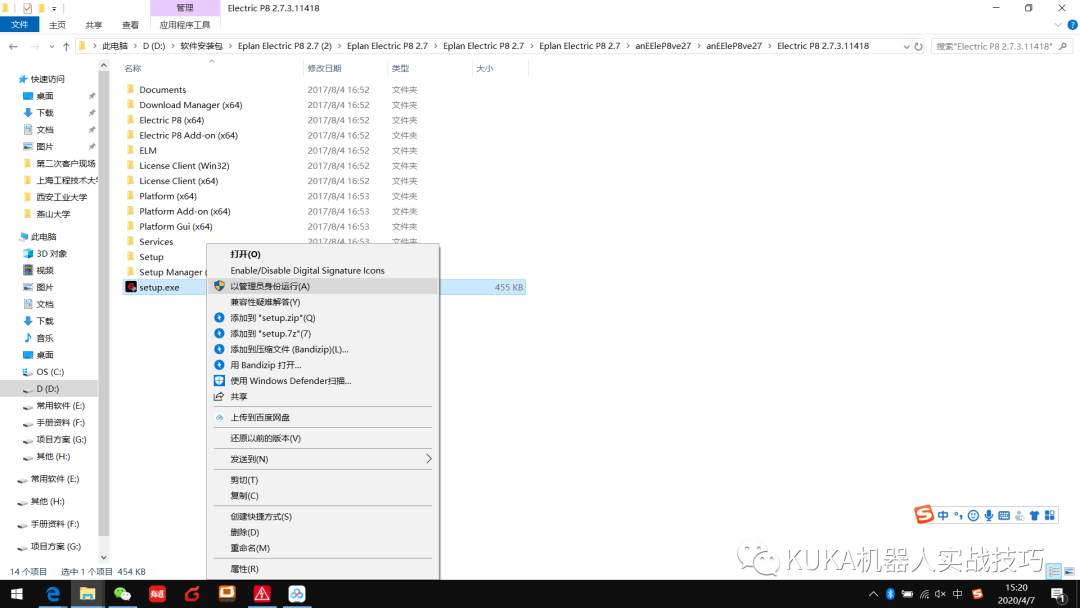Switch to the 主页 ribbon tab

pyautogui.click(x=57, y=25)
